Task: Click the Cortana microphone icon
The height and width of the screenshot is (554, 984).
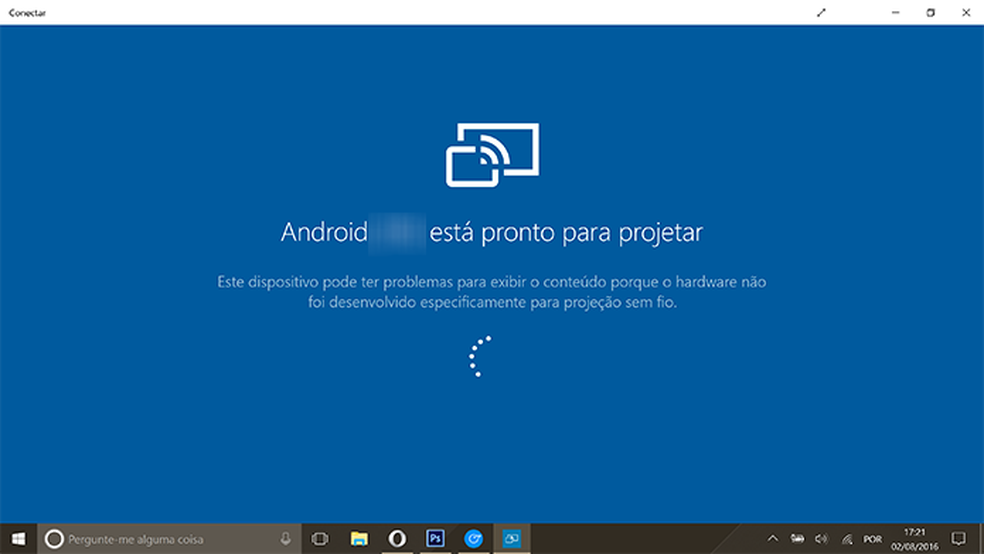Action: coord(286,539)
